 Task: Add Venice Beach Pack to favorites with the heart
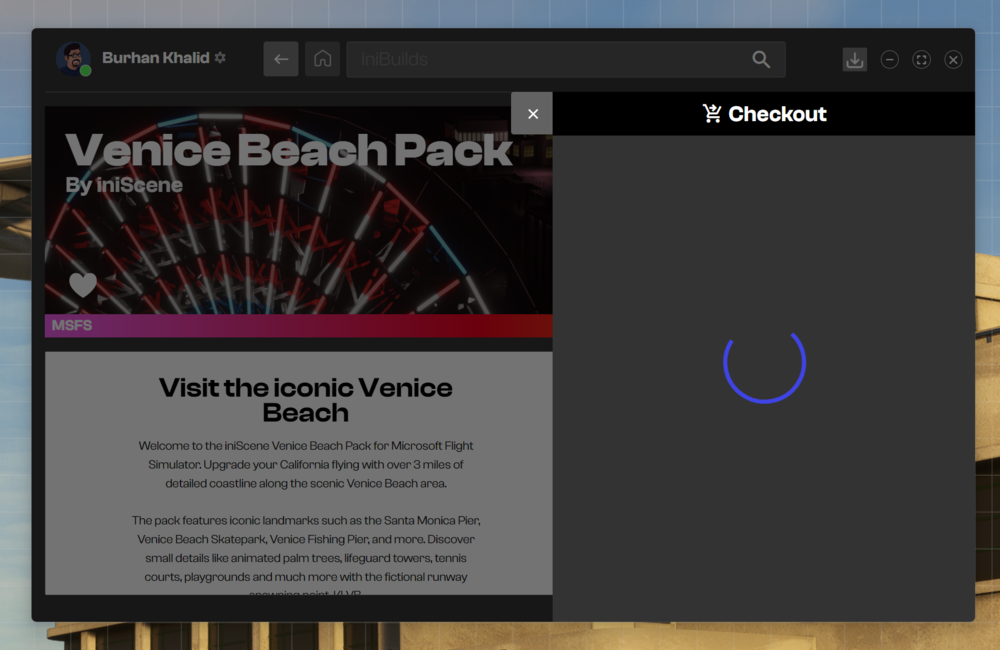tap(83, 285)
